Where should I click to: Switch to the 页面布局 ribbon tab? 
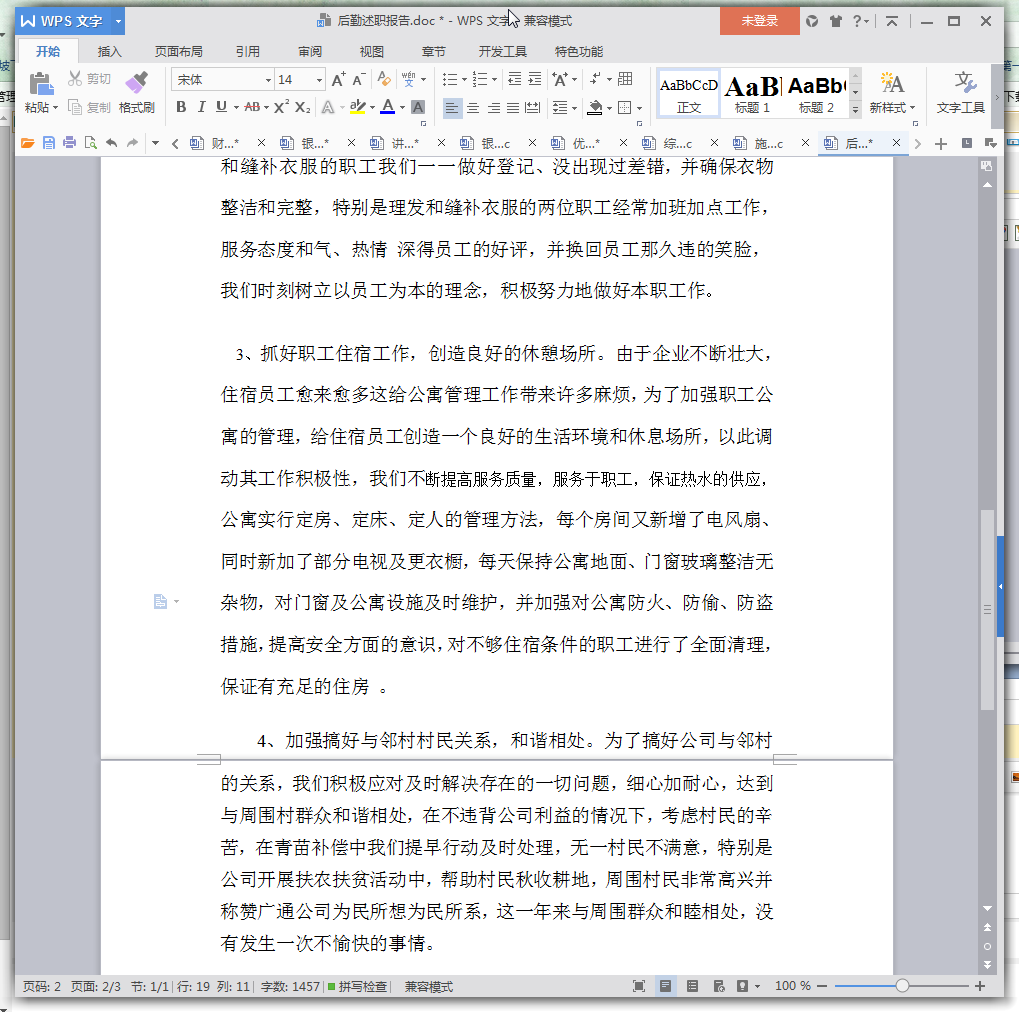(179, 51)
